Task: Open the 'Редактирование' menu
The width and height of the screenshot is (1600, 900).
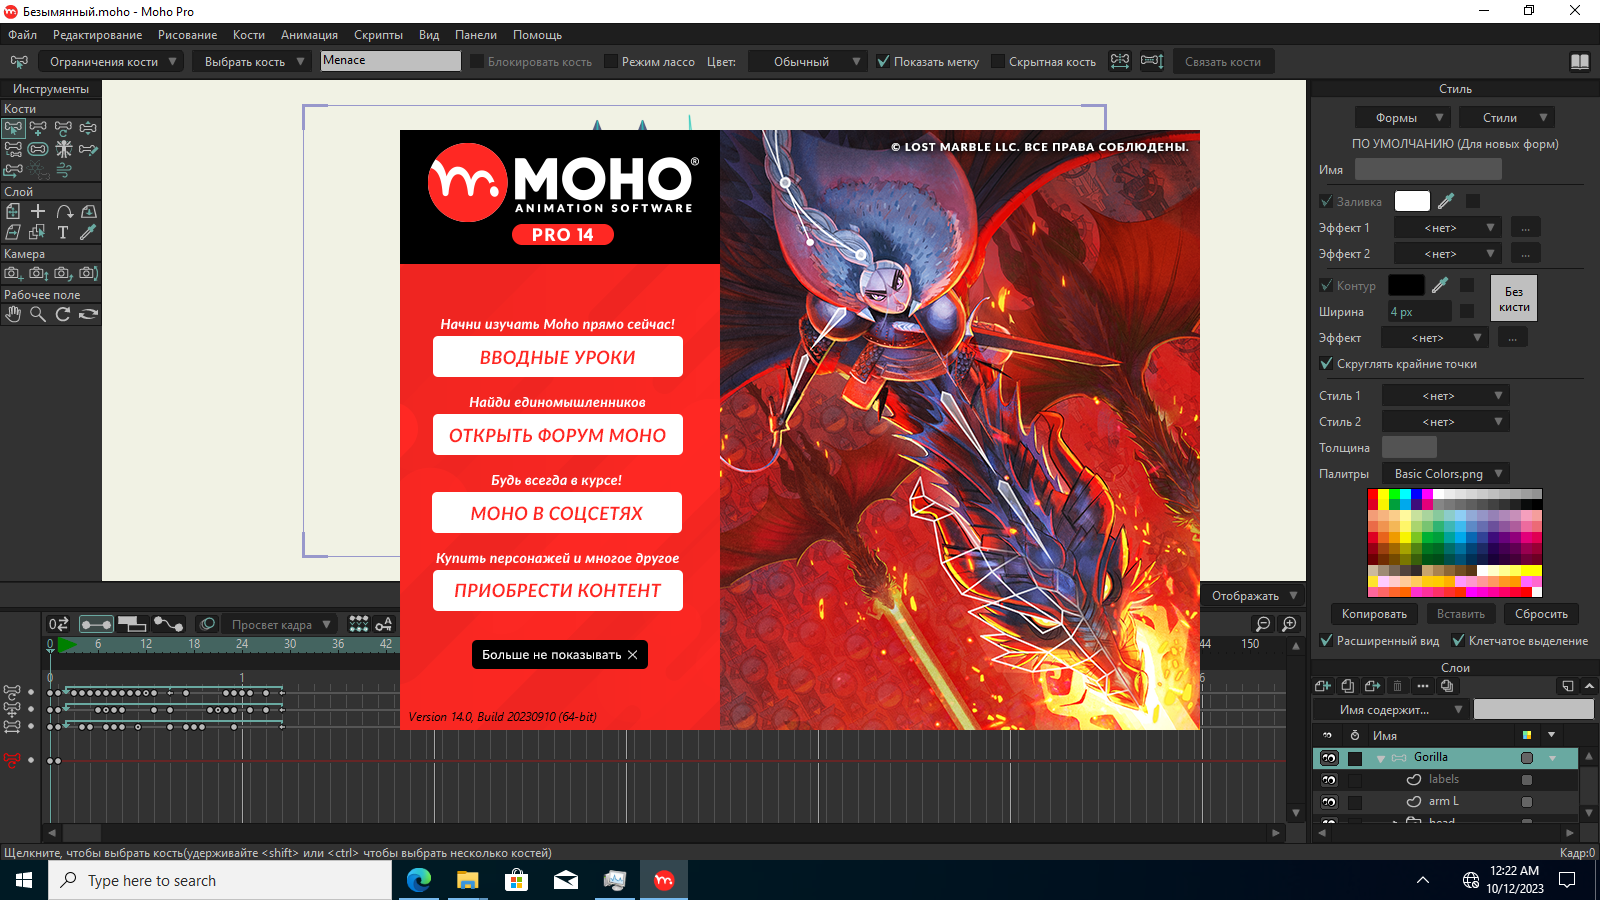Action: point(97,35)
